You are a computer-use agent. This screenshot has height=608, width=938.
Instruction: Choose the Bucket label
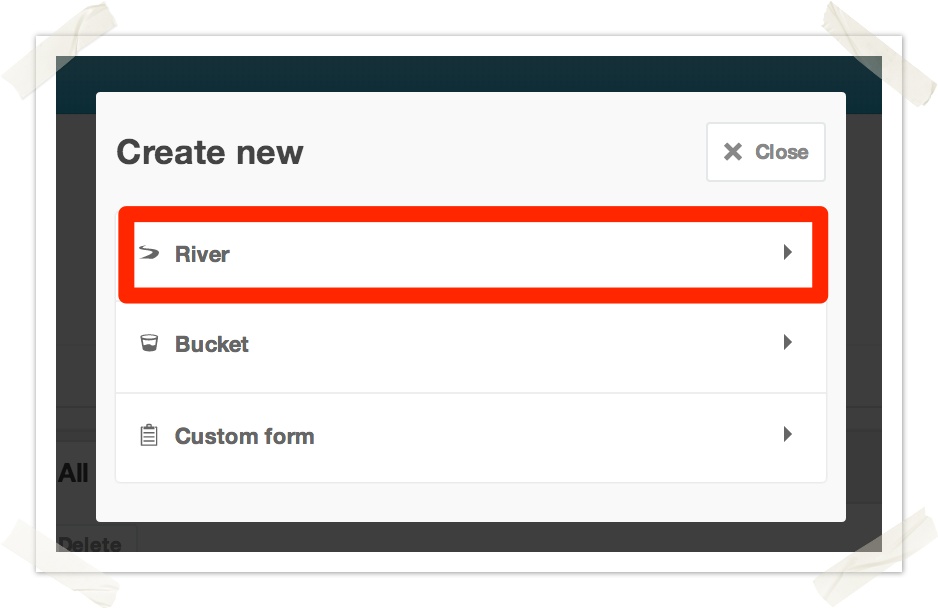[x=212, y=344]
